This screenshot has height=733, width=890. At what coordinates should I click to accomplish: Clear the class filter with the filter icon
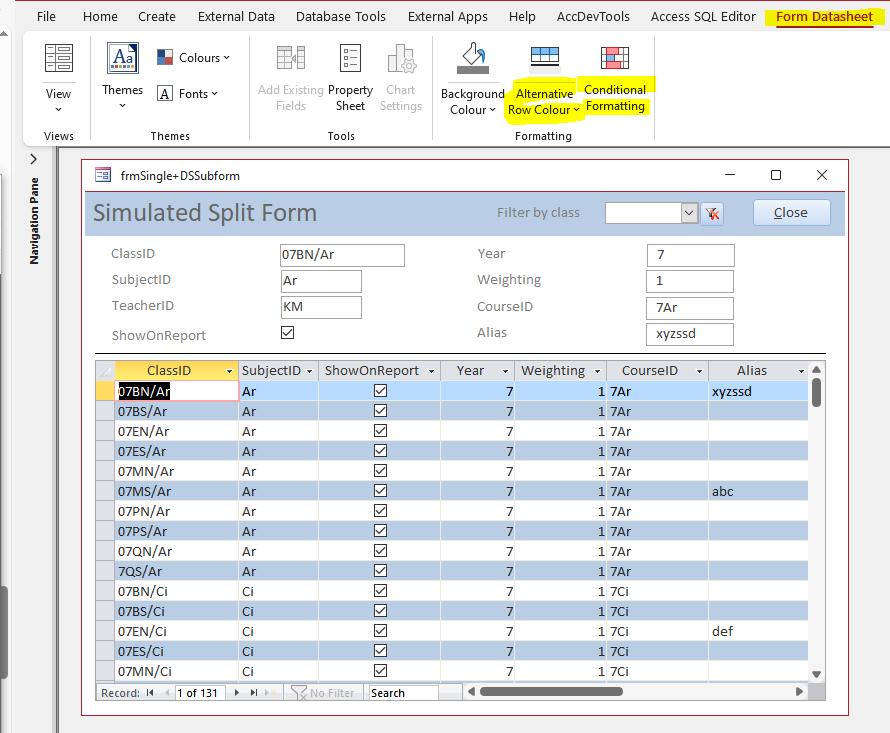(712, 213)
